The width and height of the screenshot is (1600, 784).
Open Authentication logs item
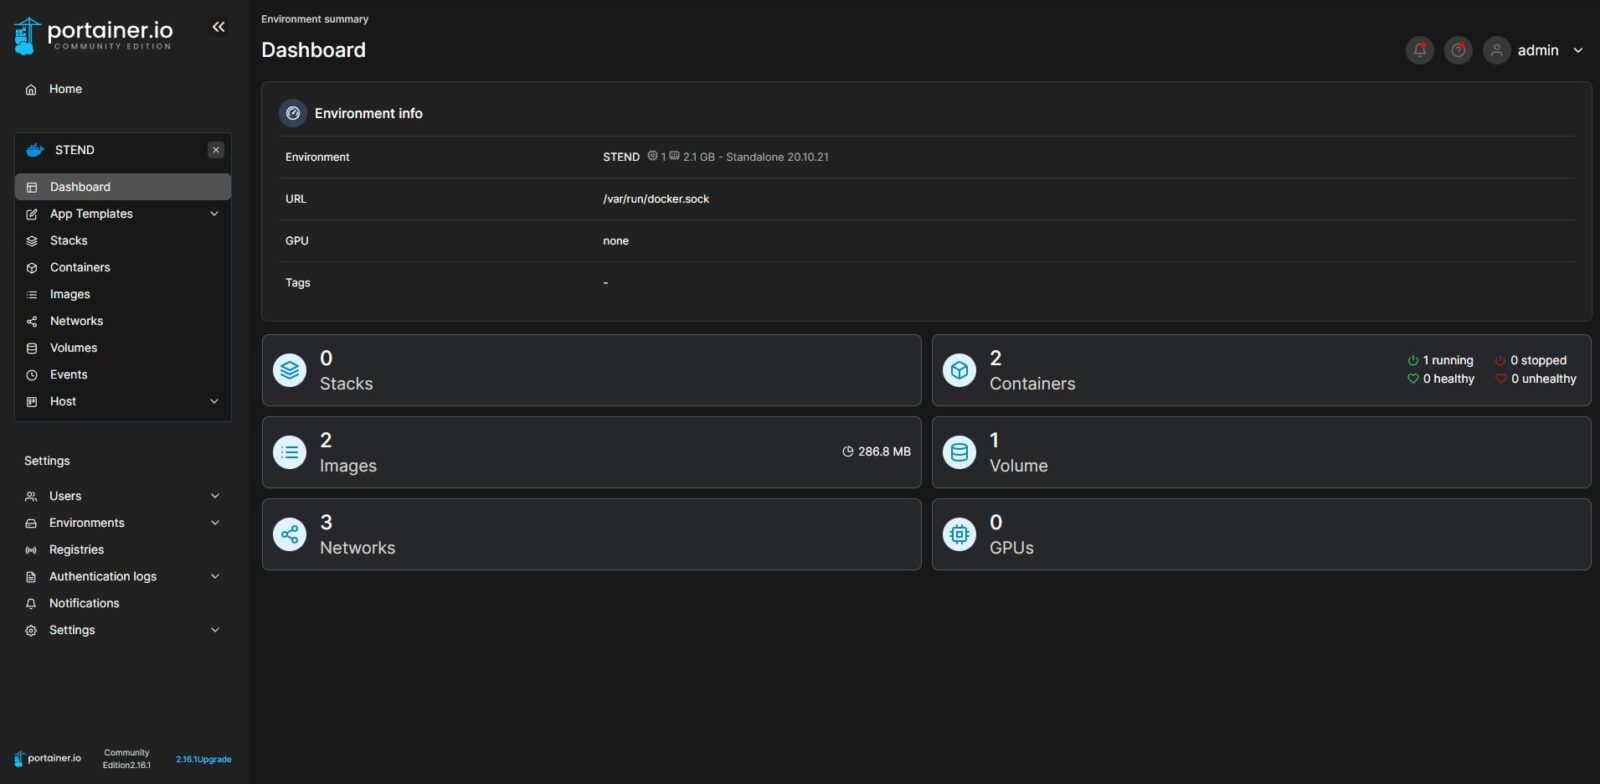pyautogui.click(x=103, y=577)
